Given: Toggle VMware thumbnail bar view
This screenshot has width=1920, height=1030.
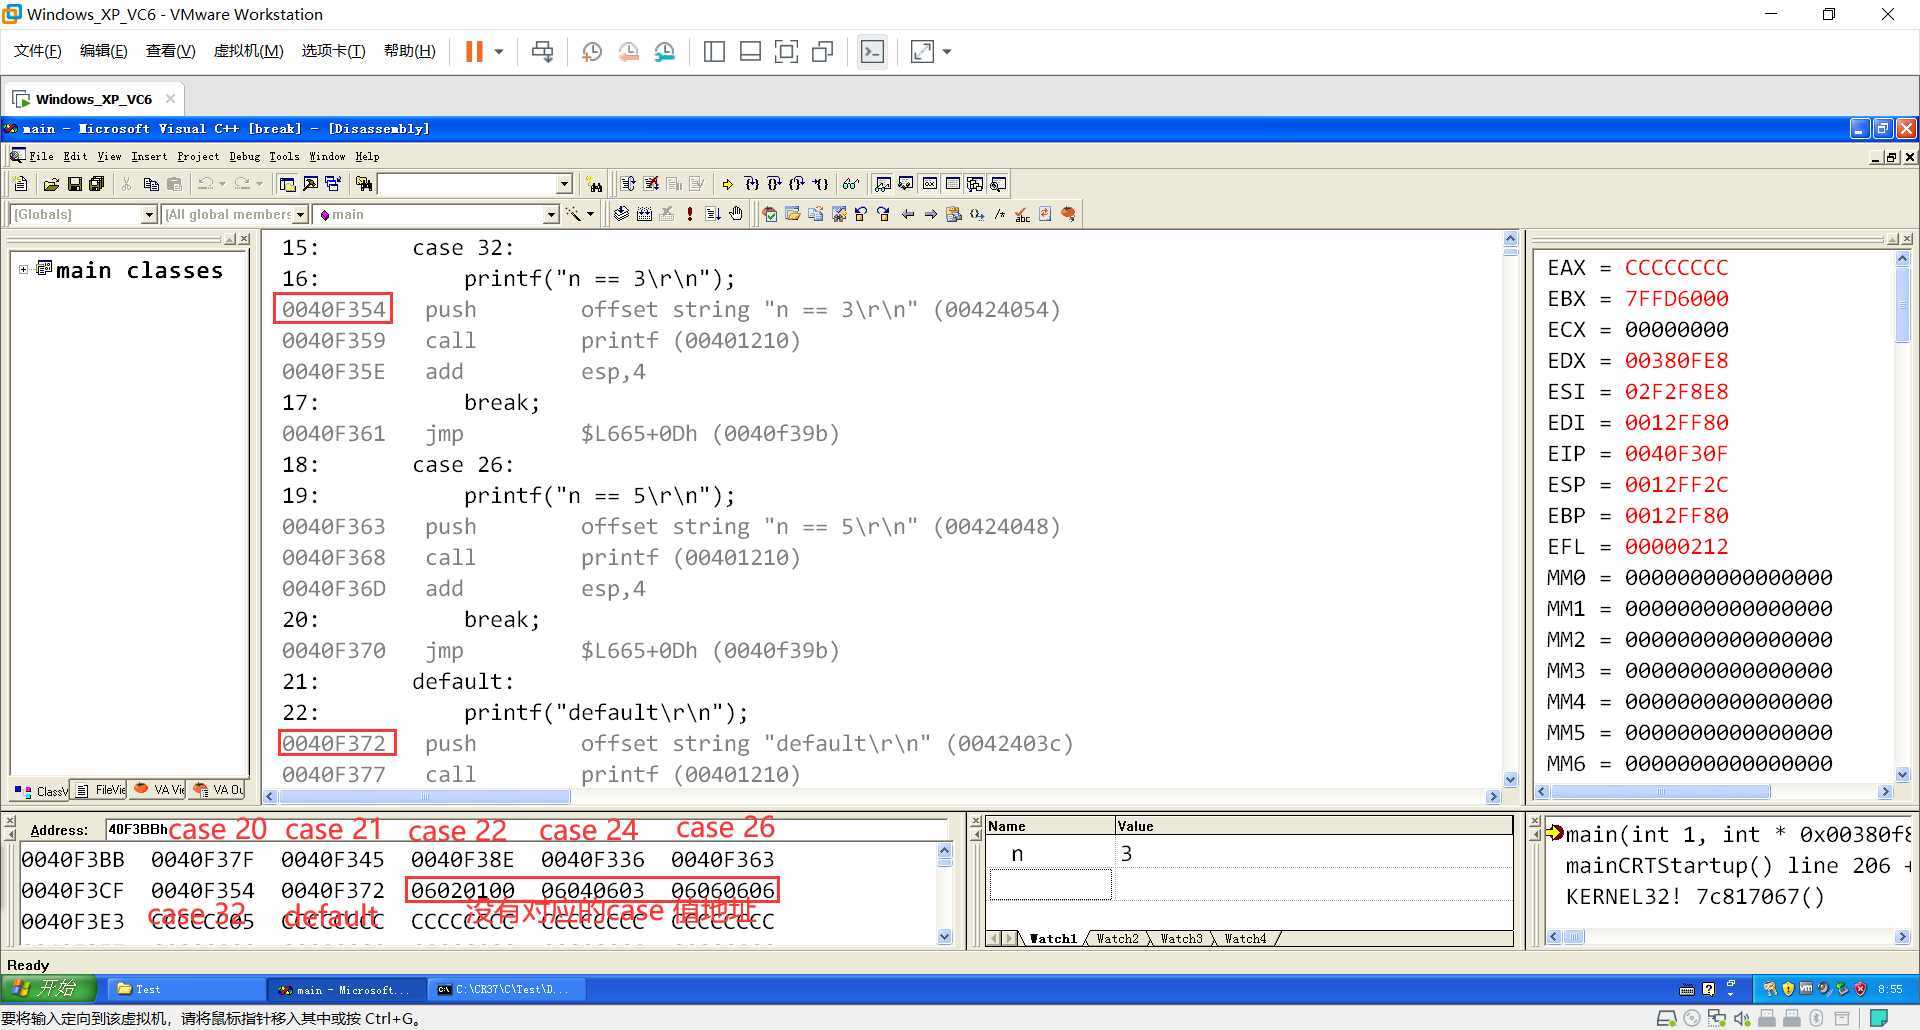Looking at the screenshot, I should click(750, 52).
